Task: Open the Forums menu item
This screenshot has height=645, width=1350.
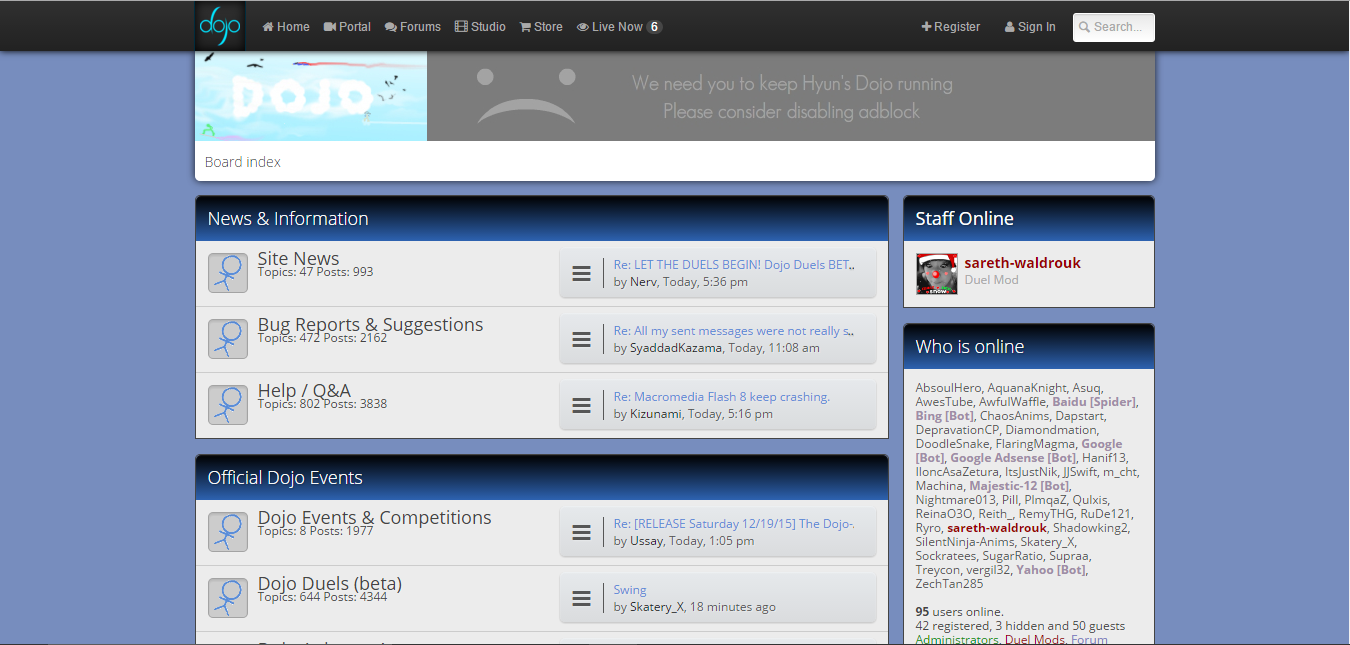Action: 413,27
